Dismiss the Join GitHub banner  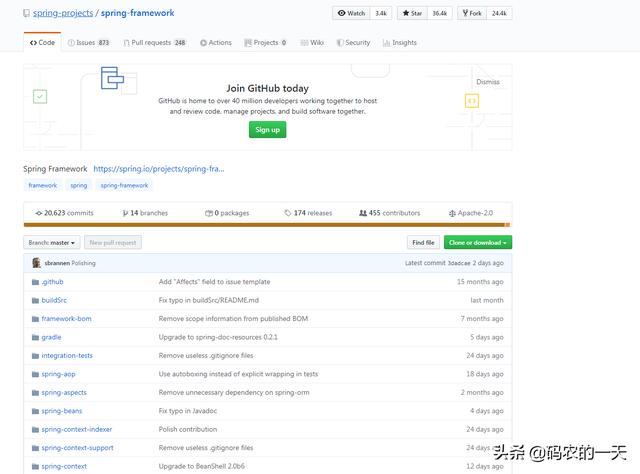pyautogui.click(x=488, y=82)
